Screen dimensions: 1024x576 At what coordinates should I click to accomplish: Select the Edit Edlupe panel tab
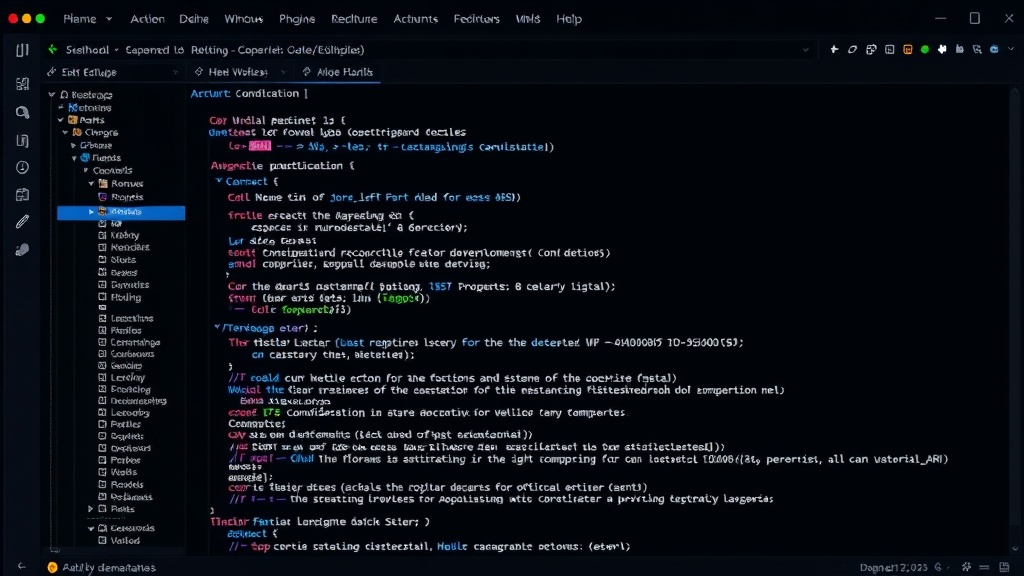89,72
